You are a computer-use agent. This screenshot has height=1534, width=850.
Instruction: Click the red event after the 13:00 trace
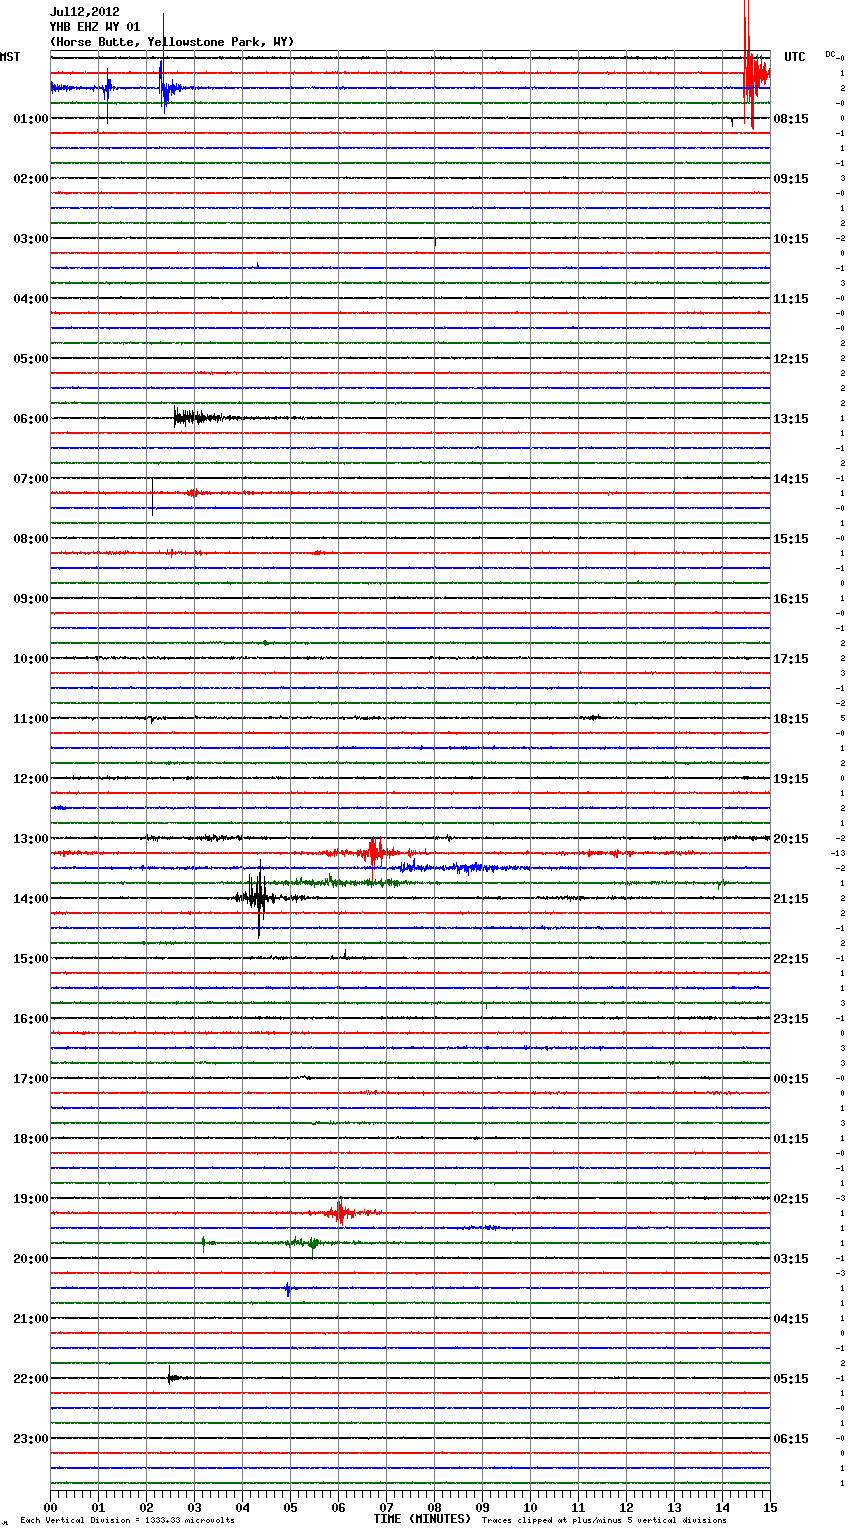point(375,853)
